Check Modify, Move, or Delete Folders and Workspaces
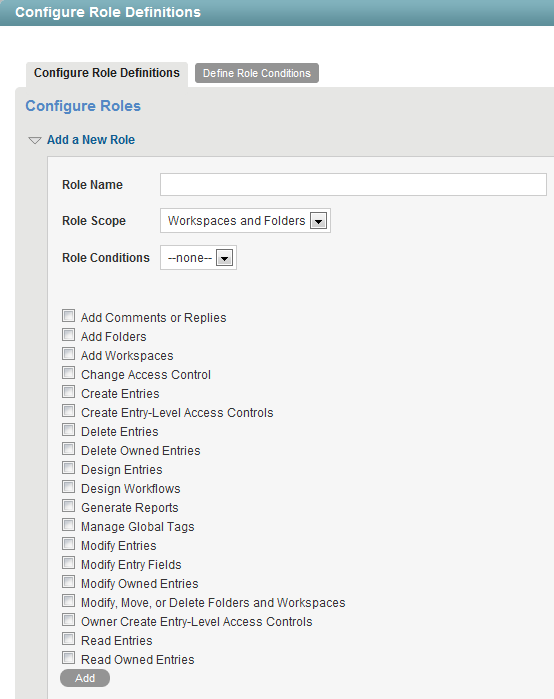The image size is (554, 699). point(68,601)
